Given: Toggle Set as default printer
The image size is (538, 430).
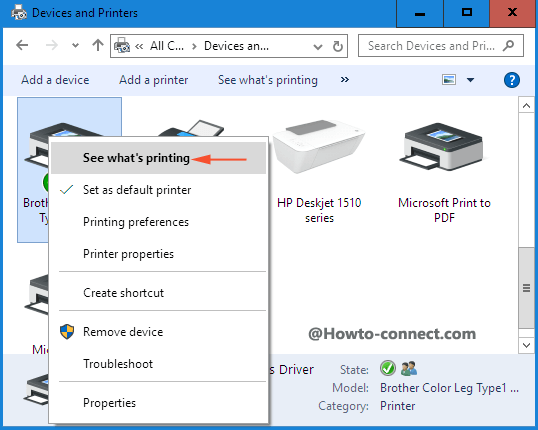Looking at the screenshot, I should click(x=158, y=190).
